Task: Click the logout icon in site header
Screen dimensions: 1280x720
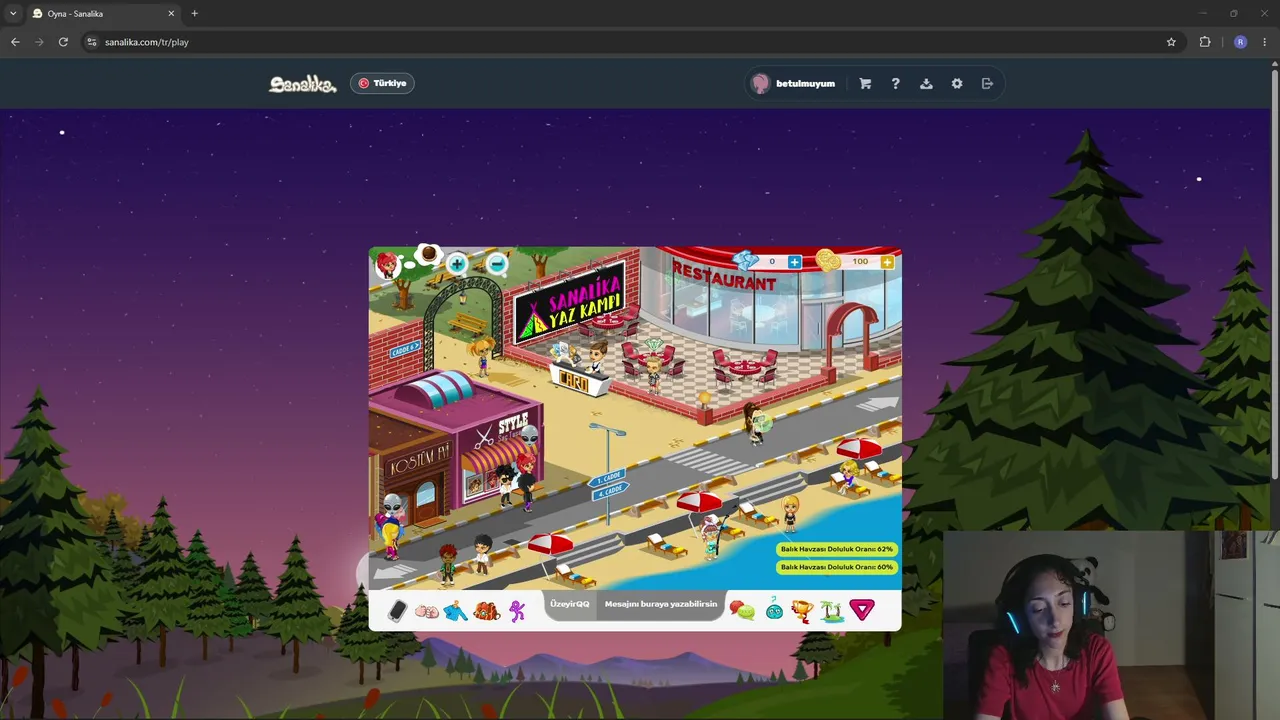Action: [x=987, y=84]
